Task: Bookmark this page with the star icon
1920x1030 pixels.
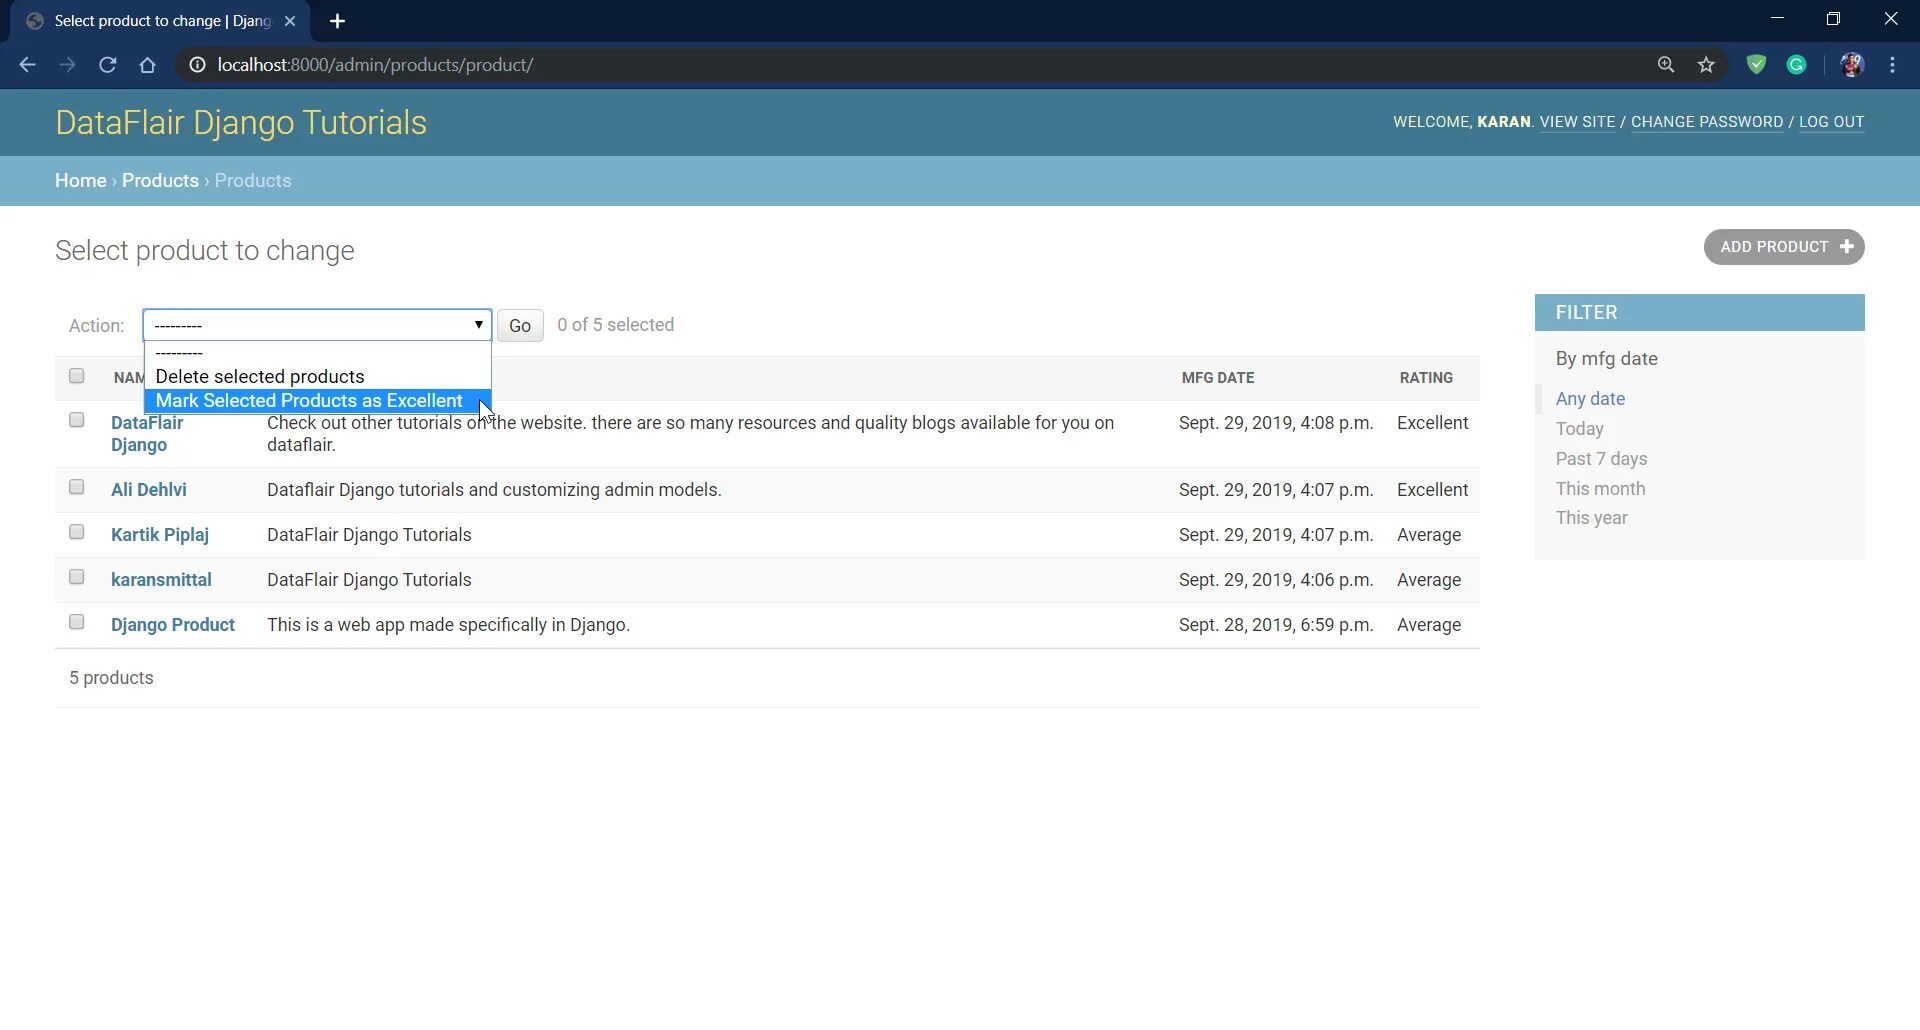Action: tap(1706, 65)
